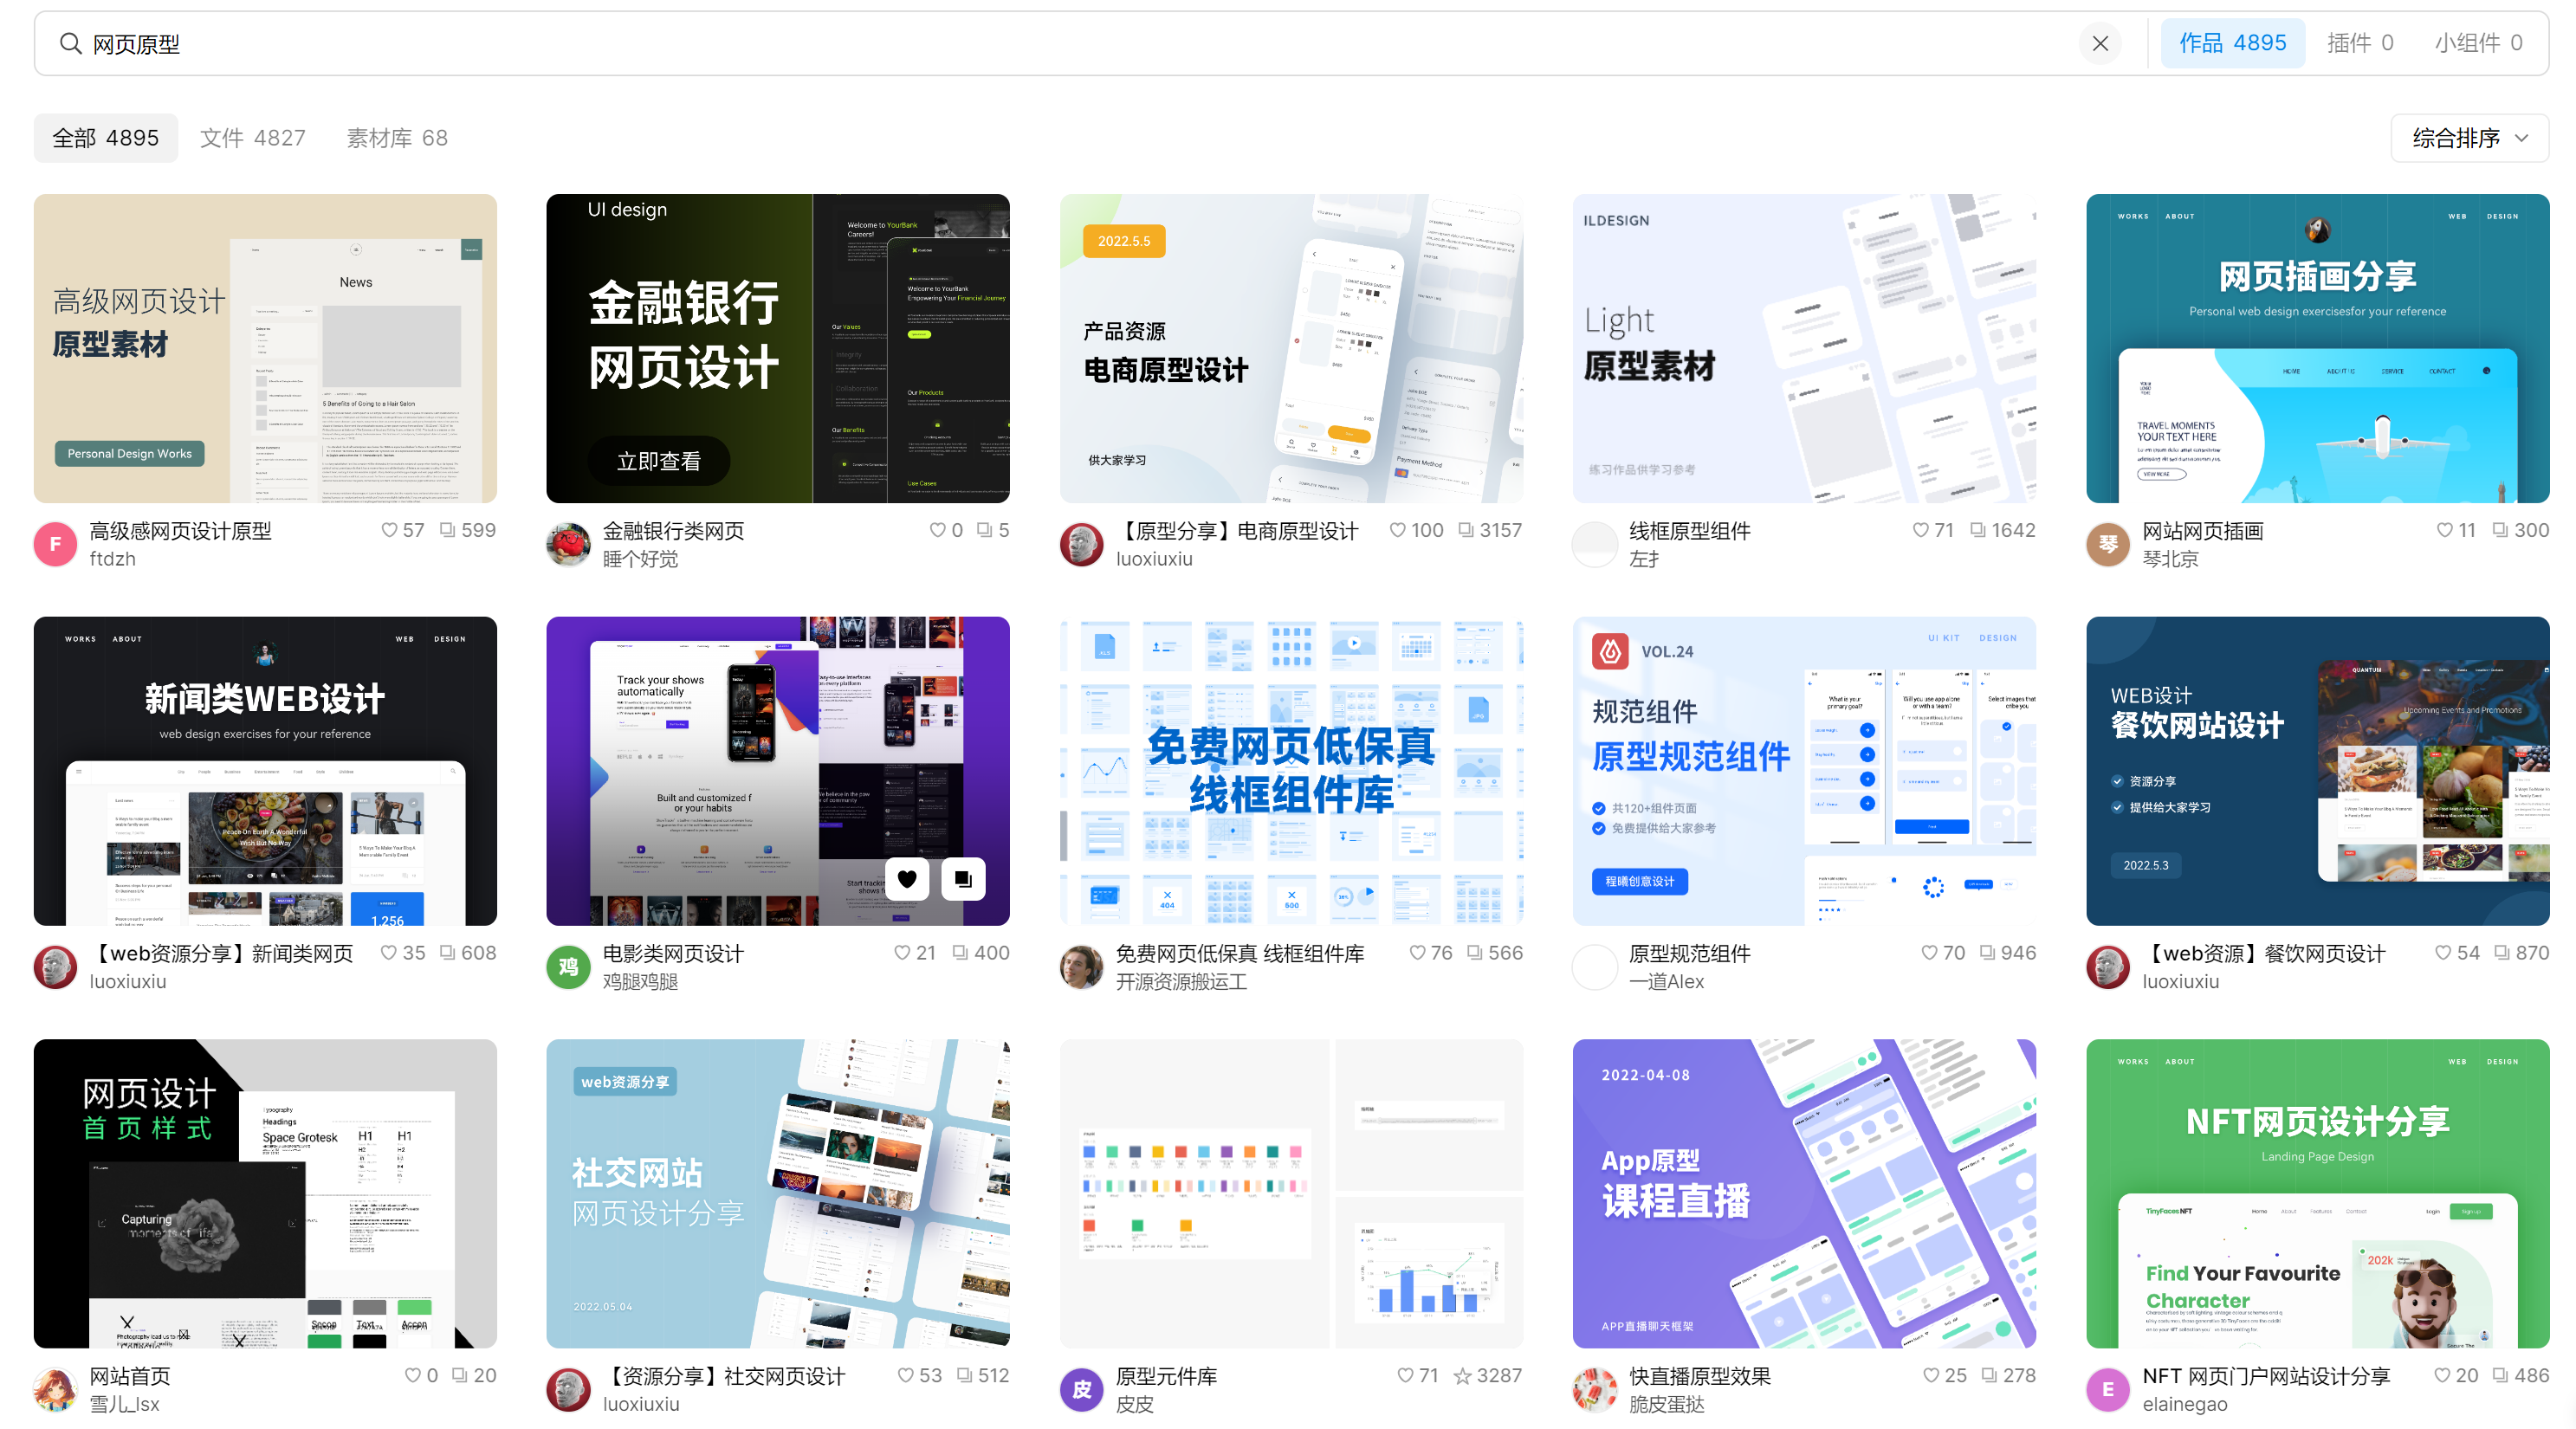Like 【原型分享】电商原型设计 via heart icon
The width and height of the screenshot is (2576, 1429).
(x=1397, y=530)
